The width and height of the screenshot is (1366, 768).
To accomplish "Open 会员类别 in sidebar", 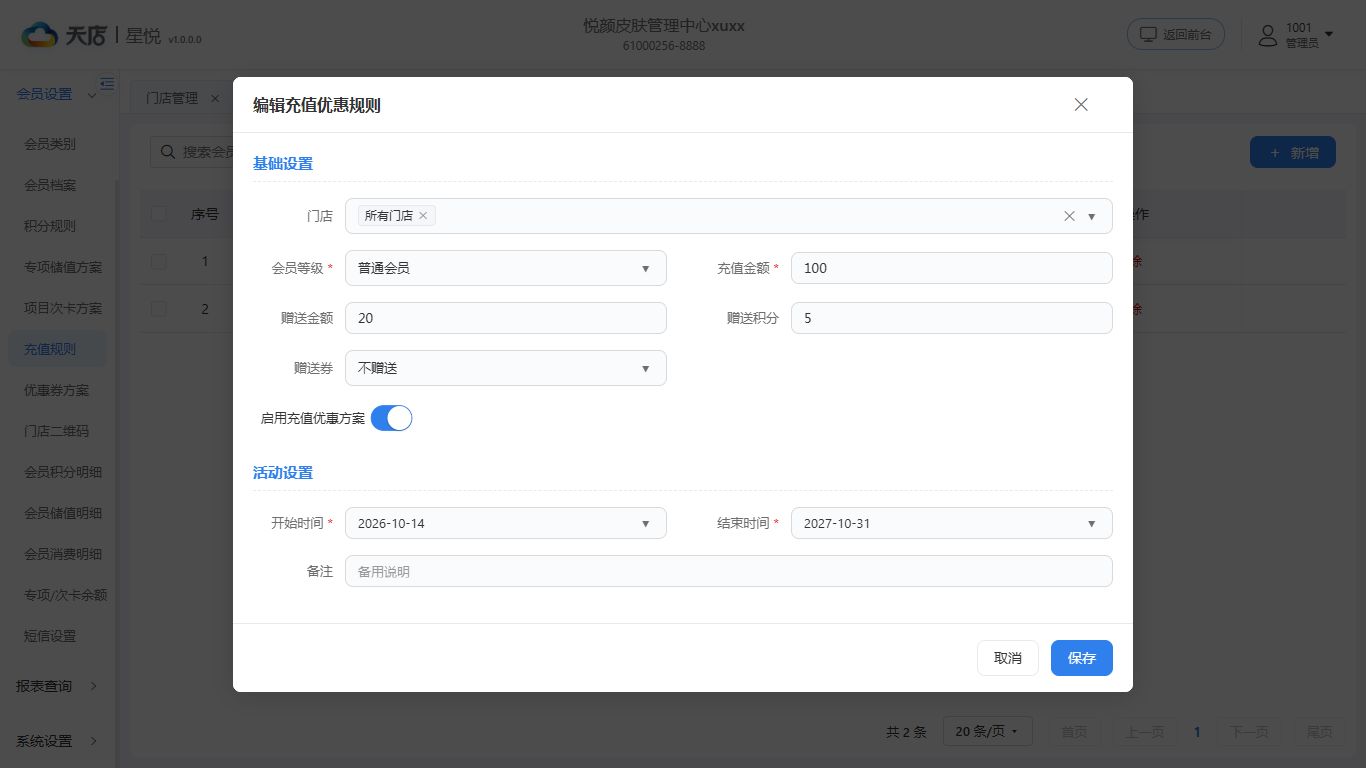I will pyautogui.click(x=50, y=144).
